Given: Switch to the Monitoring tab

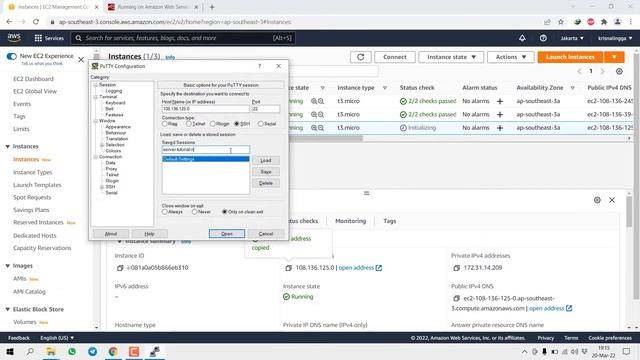Looking at the screenshot, I should (x=350, y=221).
